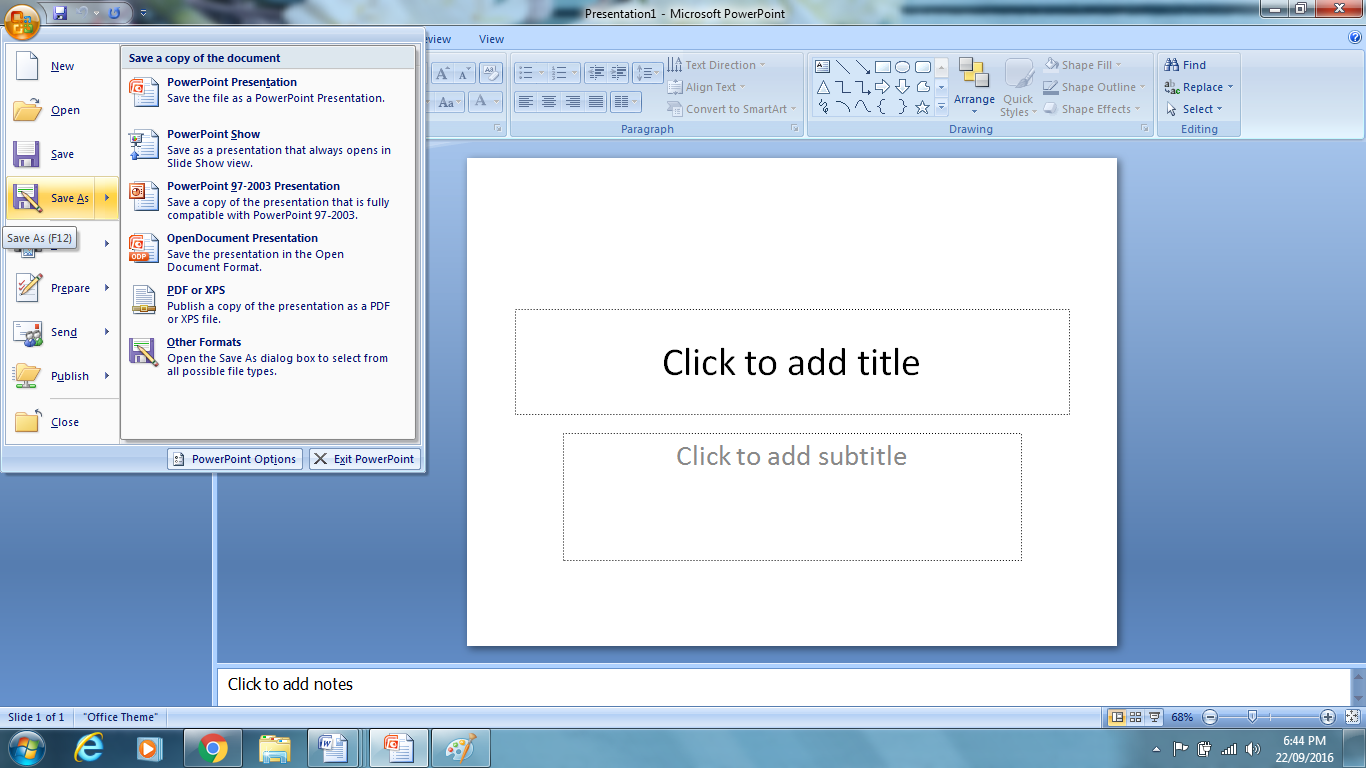This screenshot has height=768, width=1366.
Task: Expand the Prepare submenu arrow
Action: click(x=107, y=288)
